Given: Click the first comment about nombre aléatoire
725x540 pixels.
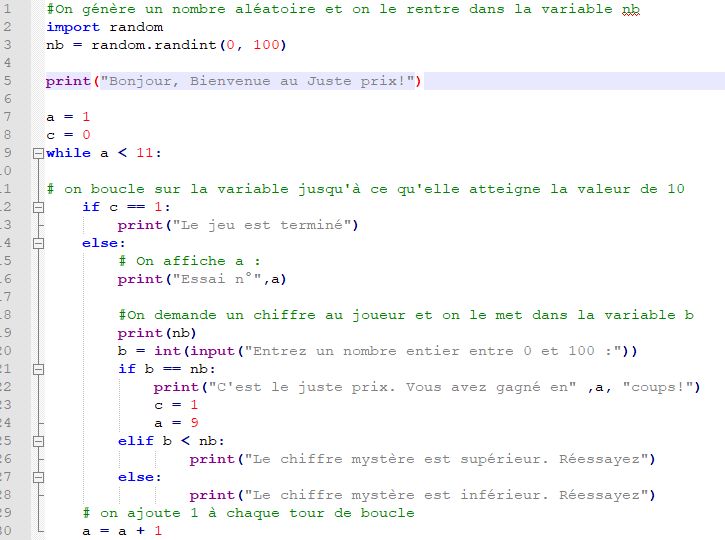Looking at the screenshot, I should pyautogui.click(x=343, y=9).
